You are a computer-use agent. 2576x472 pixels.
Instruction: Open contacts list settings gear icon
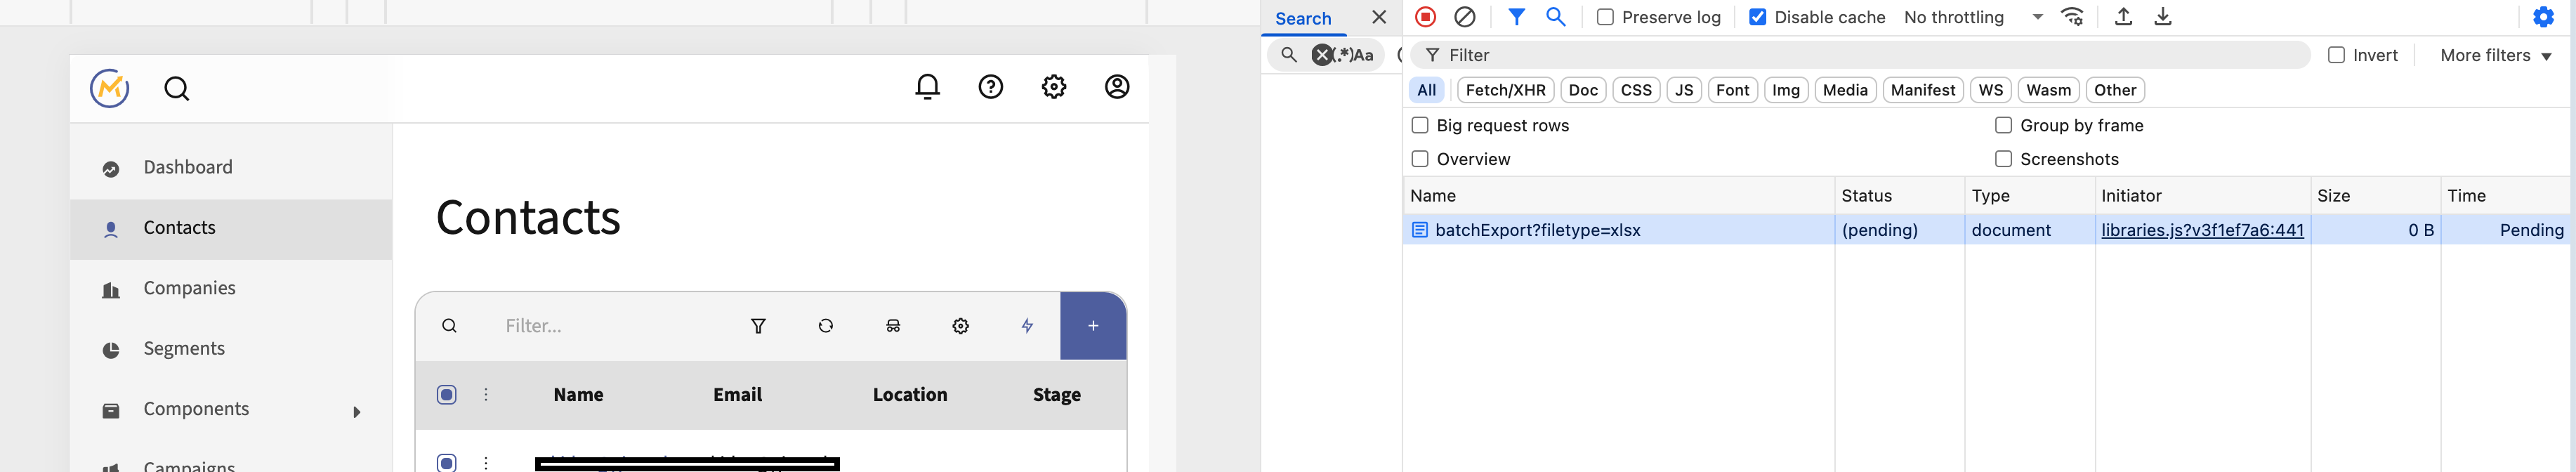961,326
